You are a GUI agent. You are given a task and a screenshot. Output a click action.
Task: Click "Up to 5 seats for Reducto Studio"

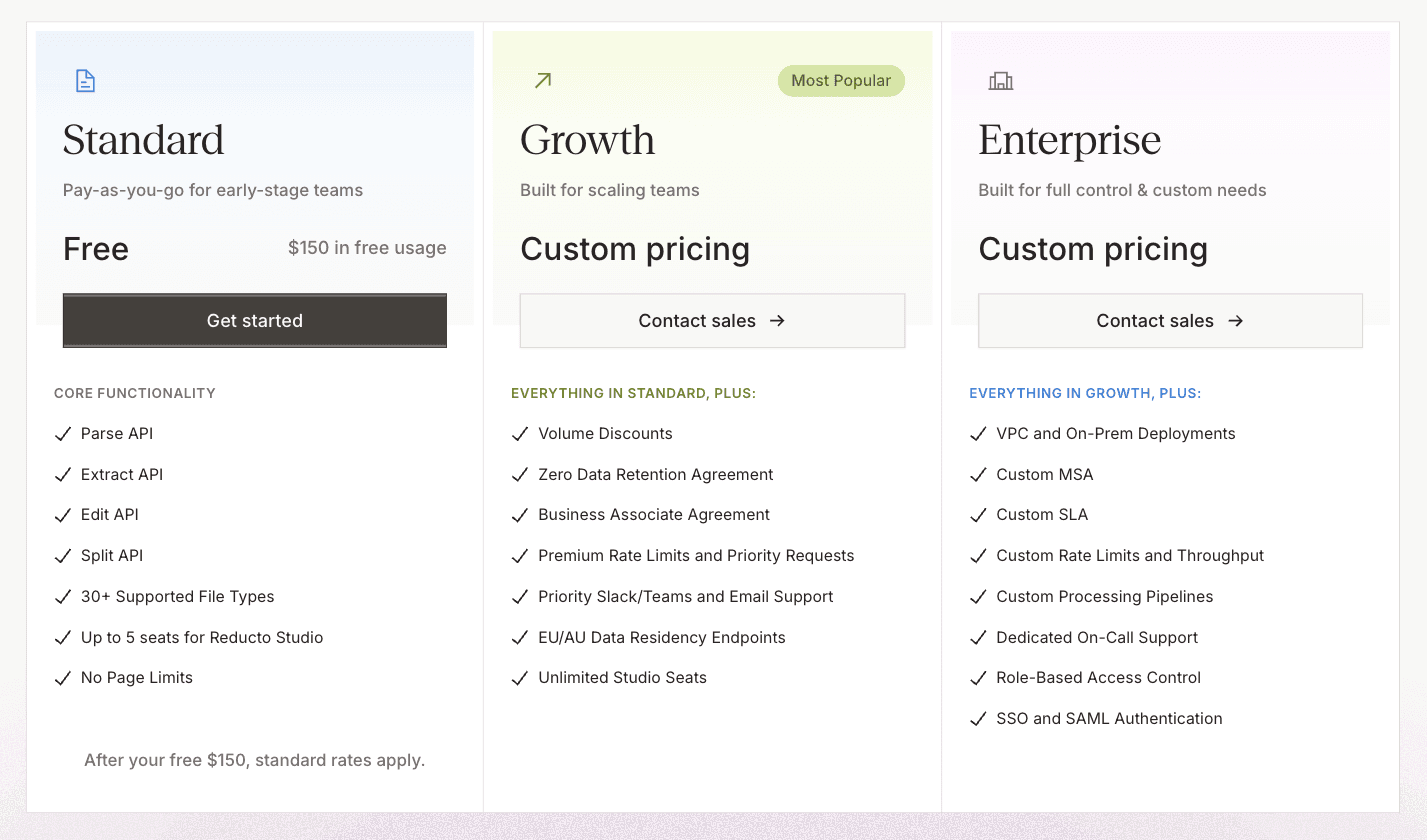[202, 638]
